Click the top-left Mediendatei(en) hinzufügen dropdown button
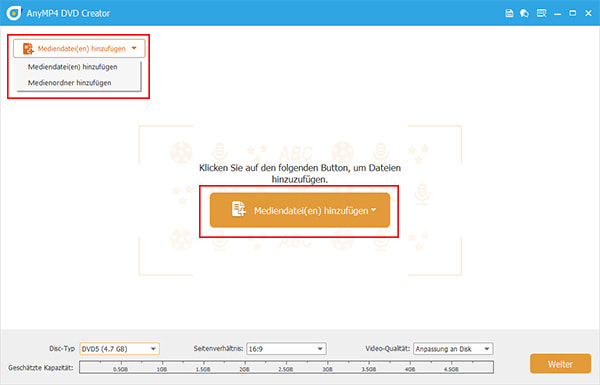The height and width of the screenshot is (385, 600). [x=79, y=49]
